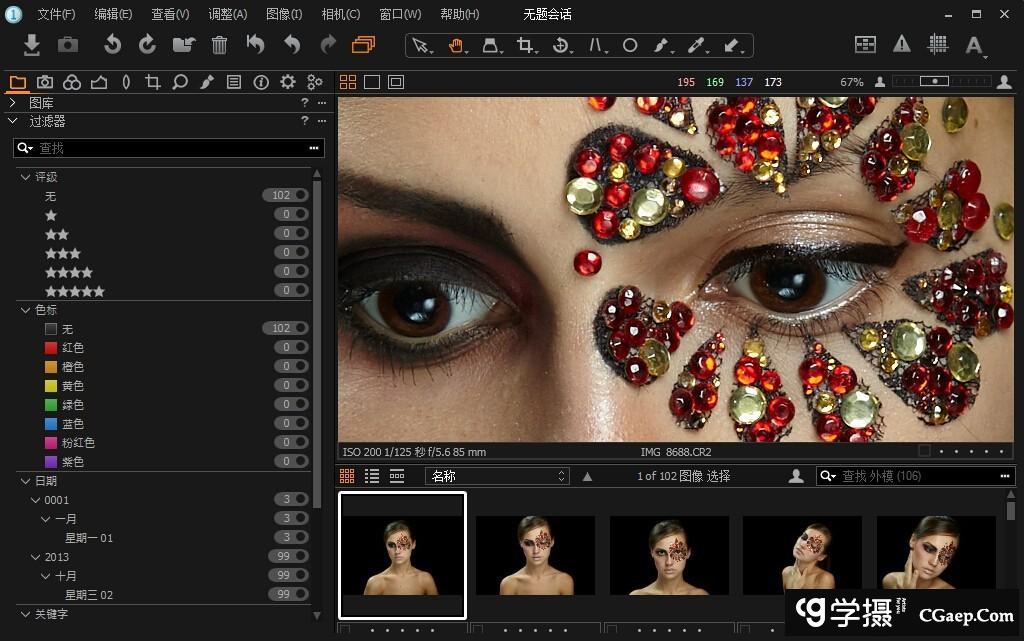The height and width of the screenshot is (641, 1024).
Task: Open the Library folder tool tab
Action: click(x=18, y=82)
